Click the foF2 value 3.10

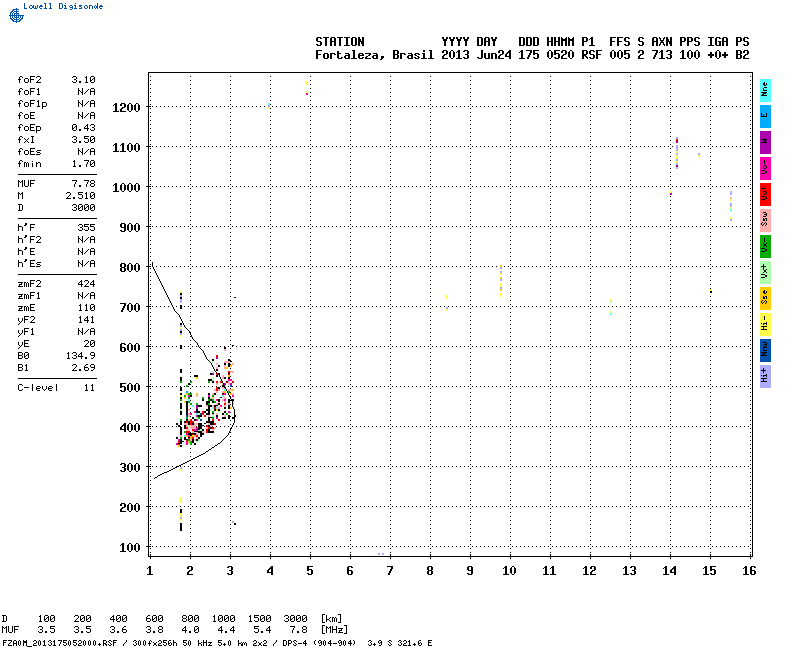click(83, 80)
